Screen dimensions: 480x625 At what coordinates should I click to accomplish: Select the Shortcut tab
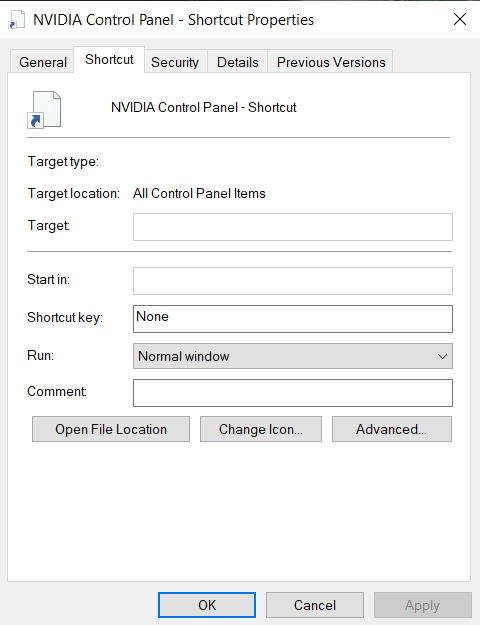(x=109, y=59)
